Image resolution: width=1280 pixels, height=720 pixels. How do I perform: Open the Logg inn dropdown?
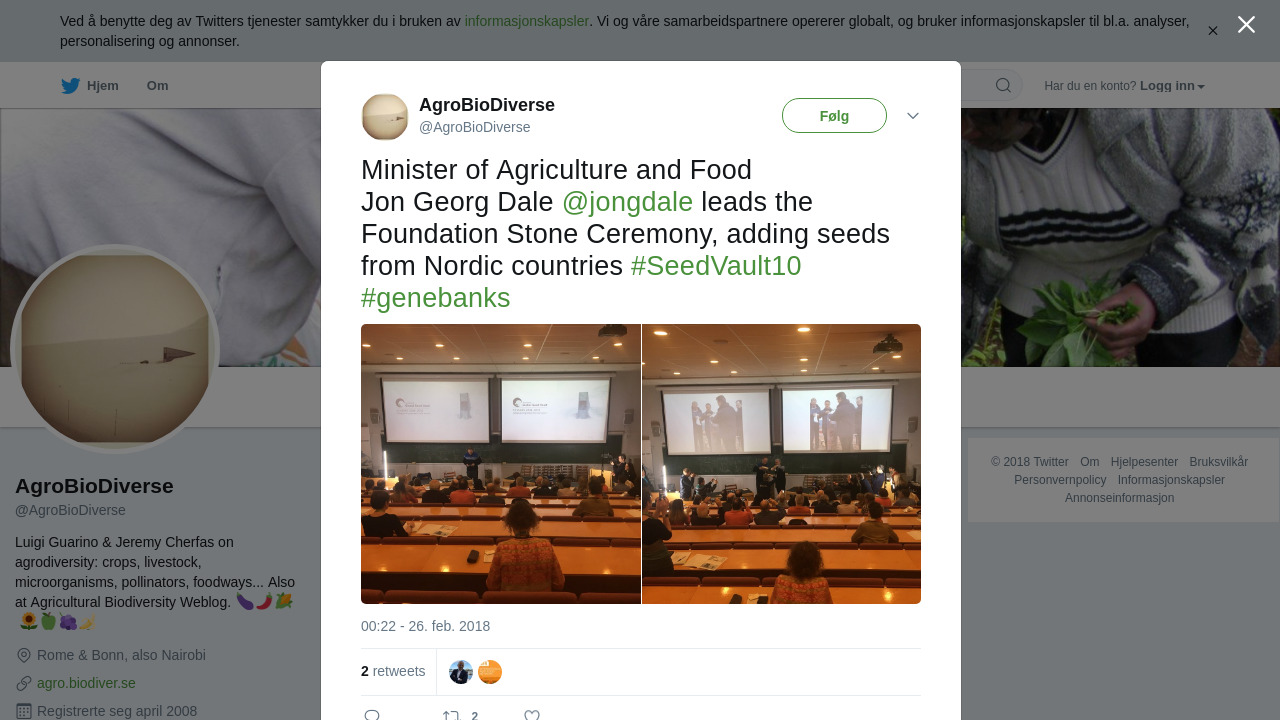pyautogui.click(x=1172, y=86)
